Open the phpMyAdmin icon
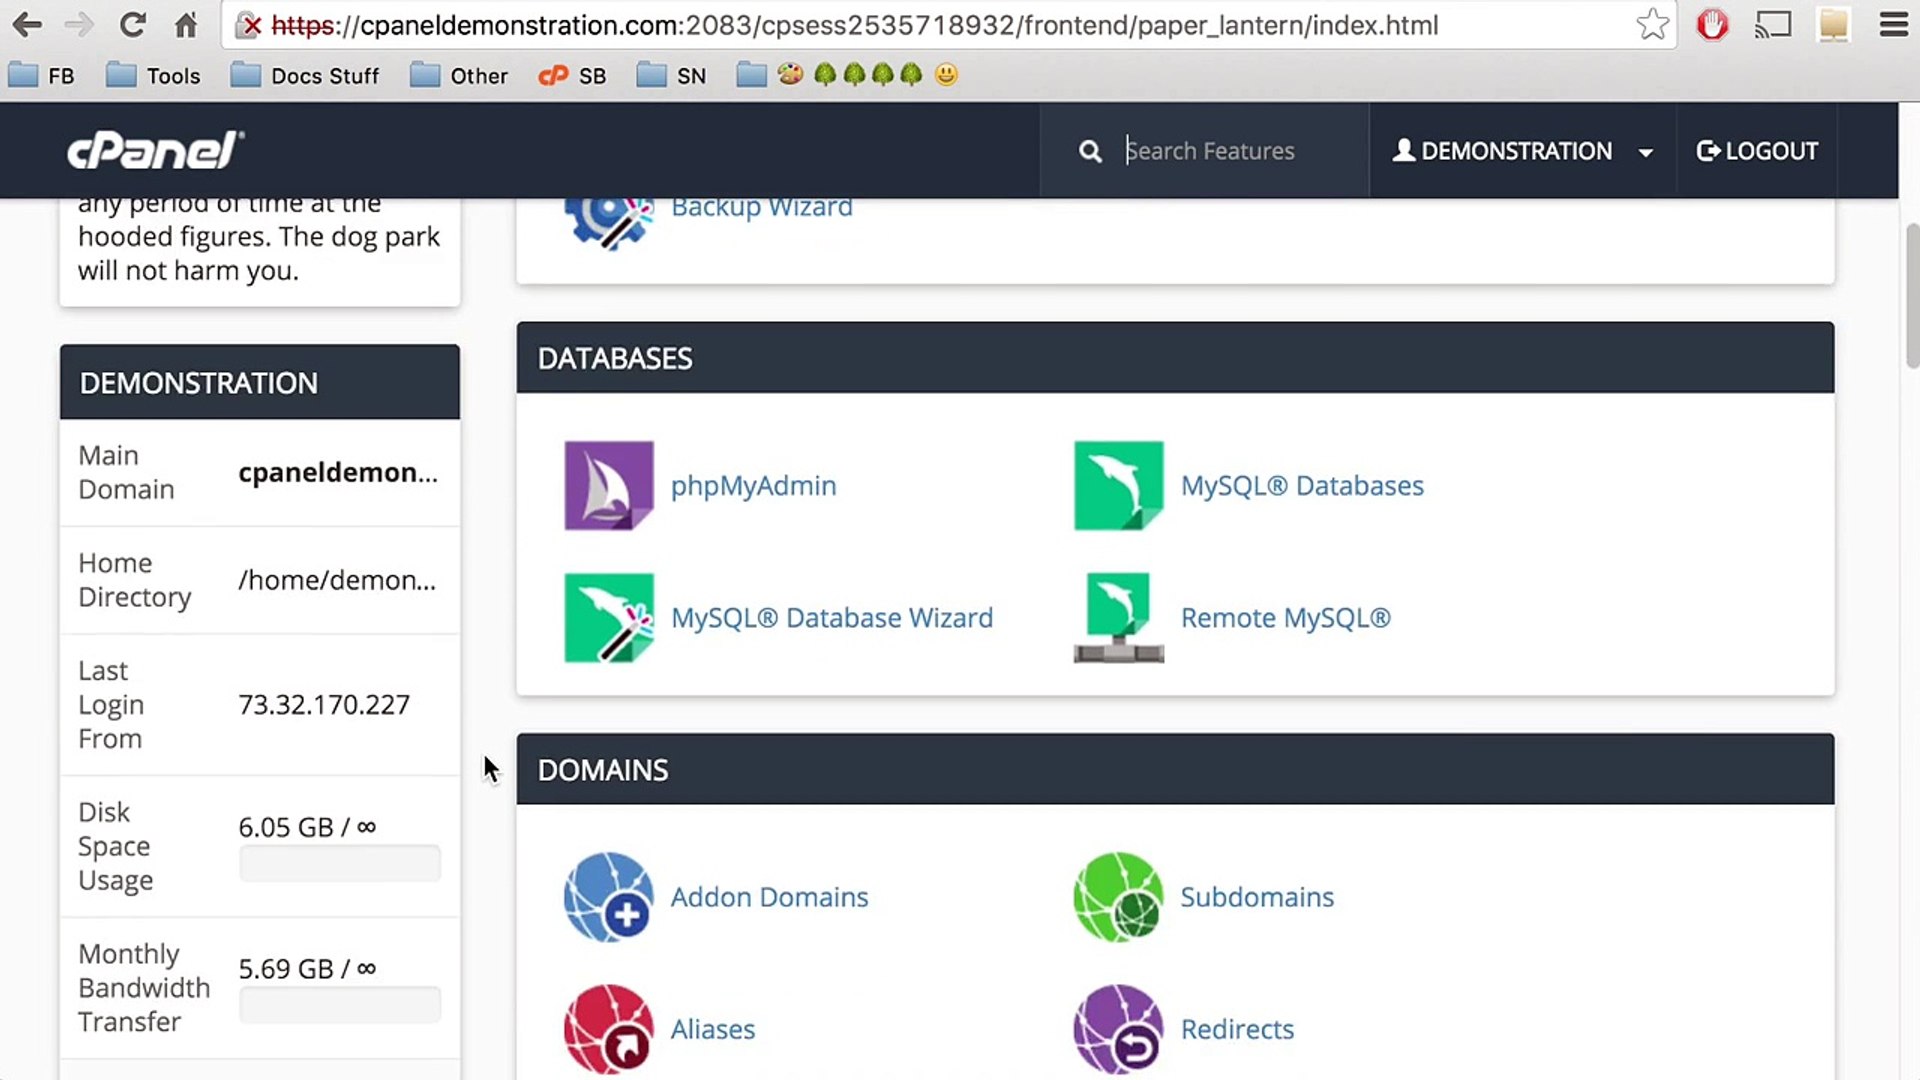 coord(608,486)
